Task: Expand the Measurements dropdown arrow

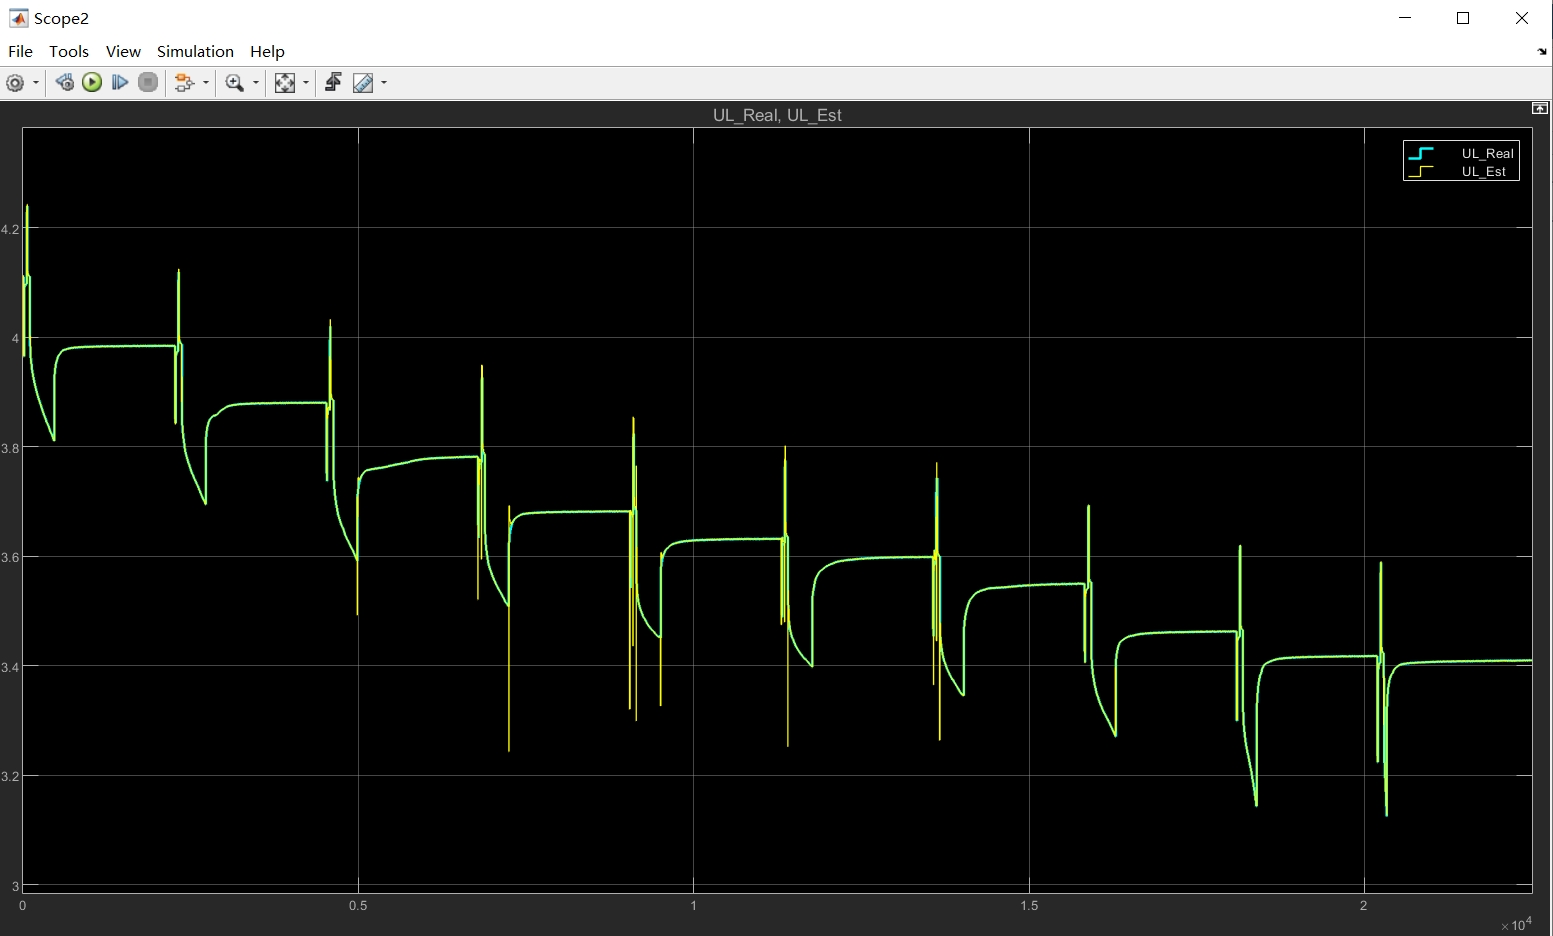Action: [384, 83]
